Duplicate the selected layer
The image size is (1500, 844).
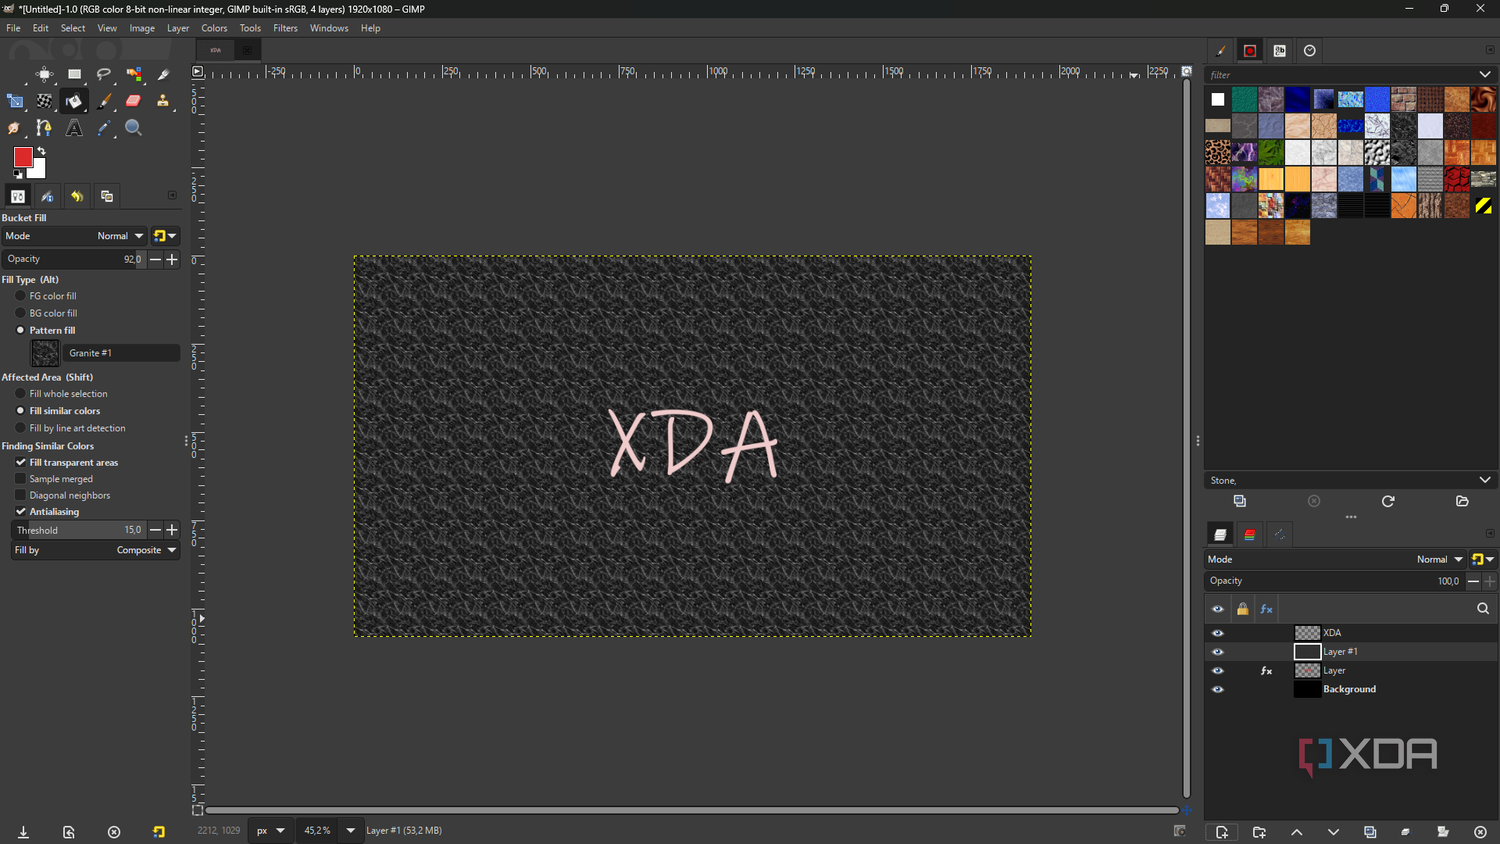coord(1370,832)
